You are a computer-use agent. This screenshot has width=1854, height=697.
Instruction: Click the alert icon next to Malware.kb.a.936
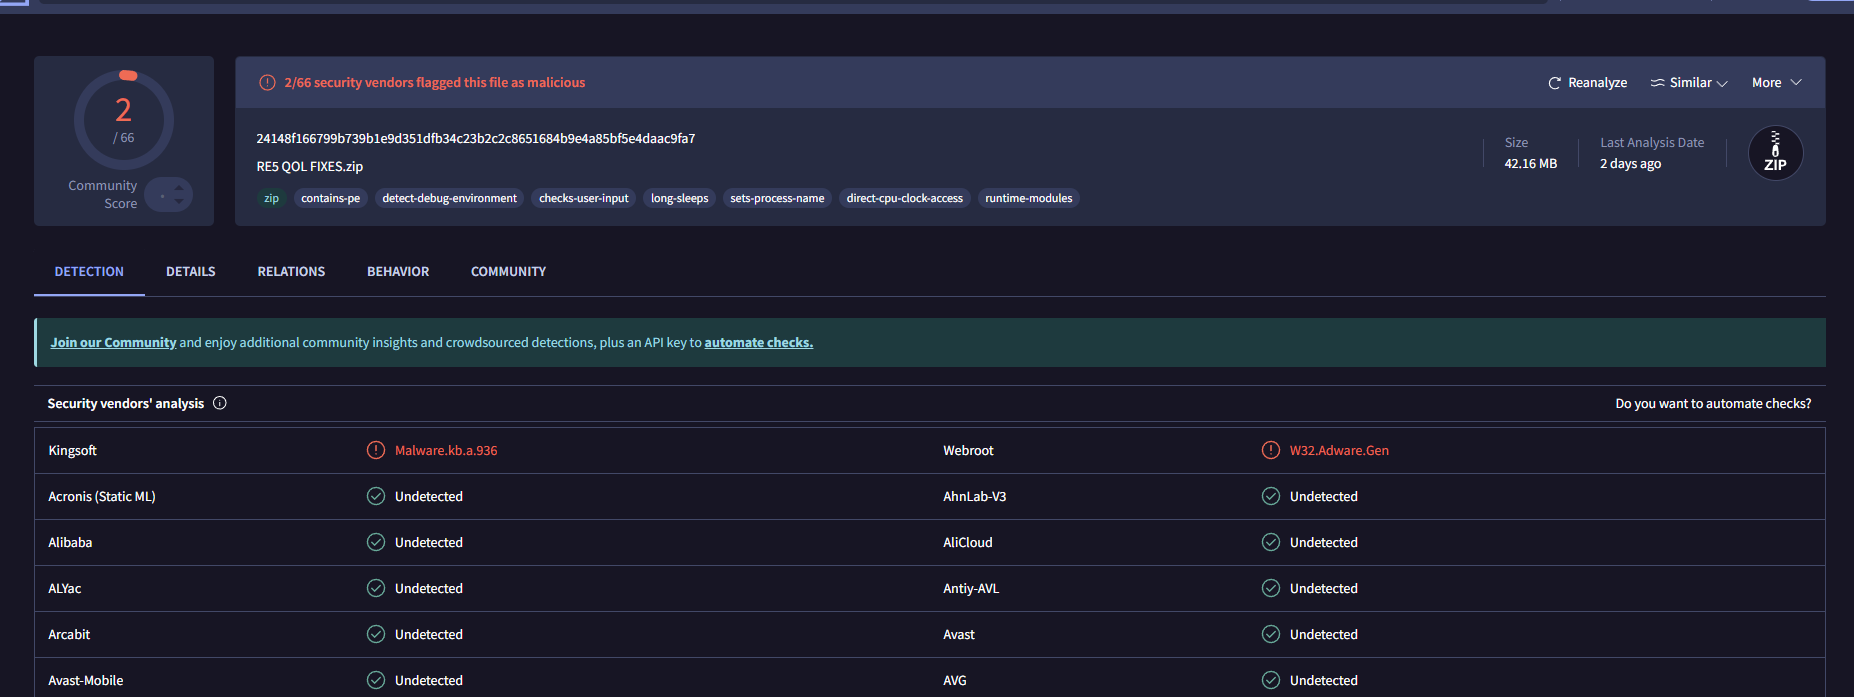click(376, 450)
